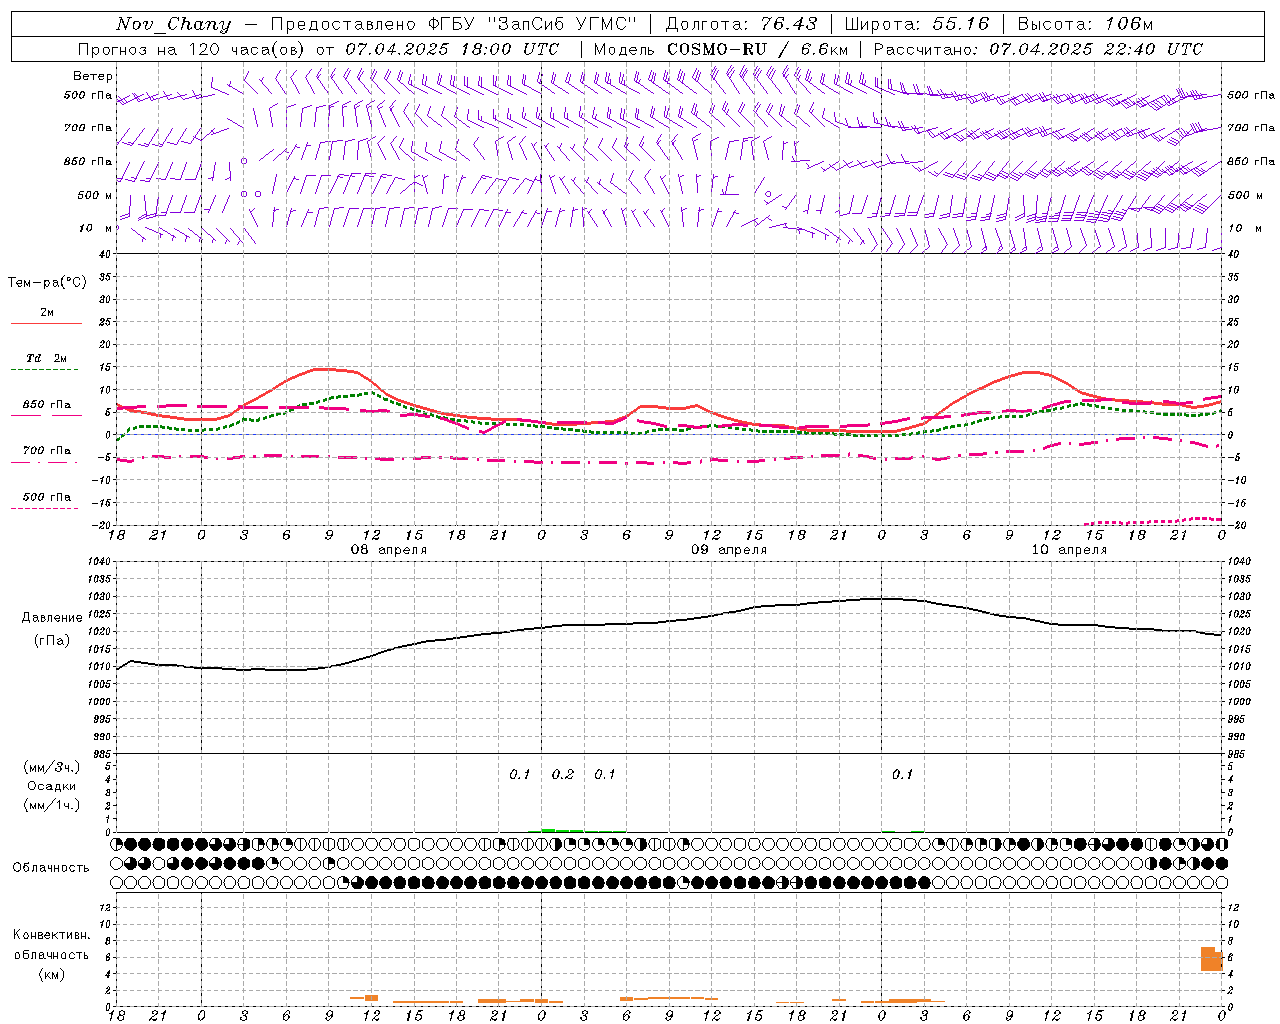The width and height of the screenshot is (1280, 1024).
Task: Select the "Широта: 55.16" latitude text
Action: 917,24
